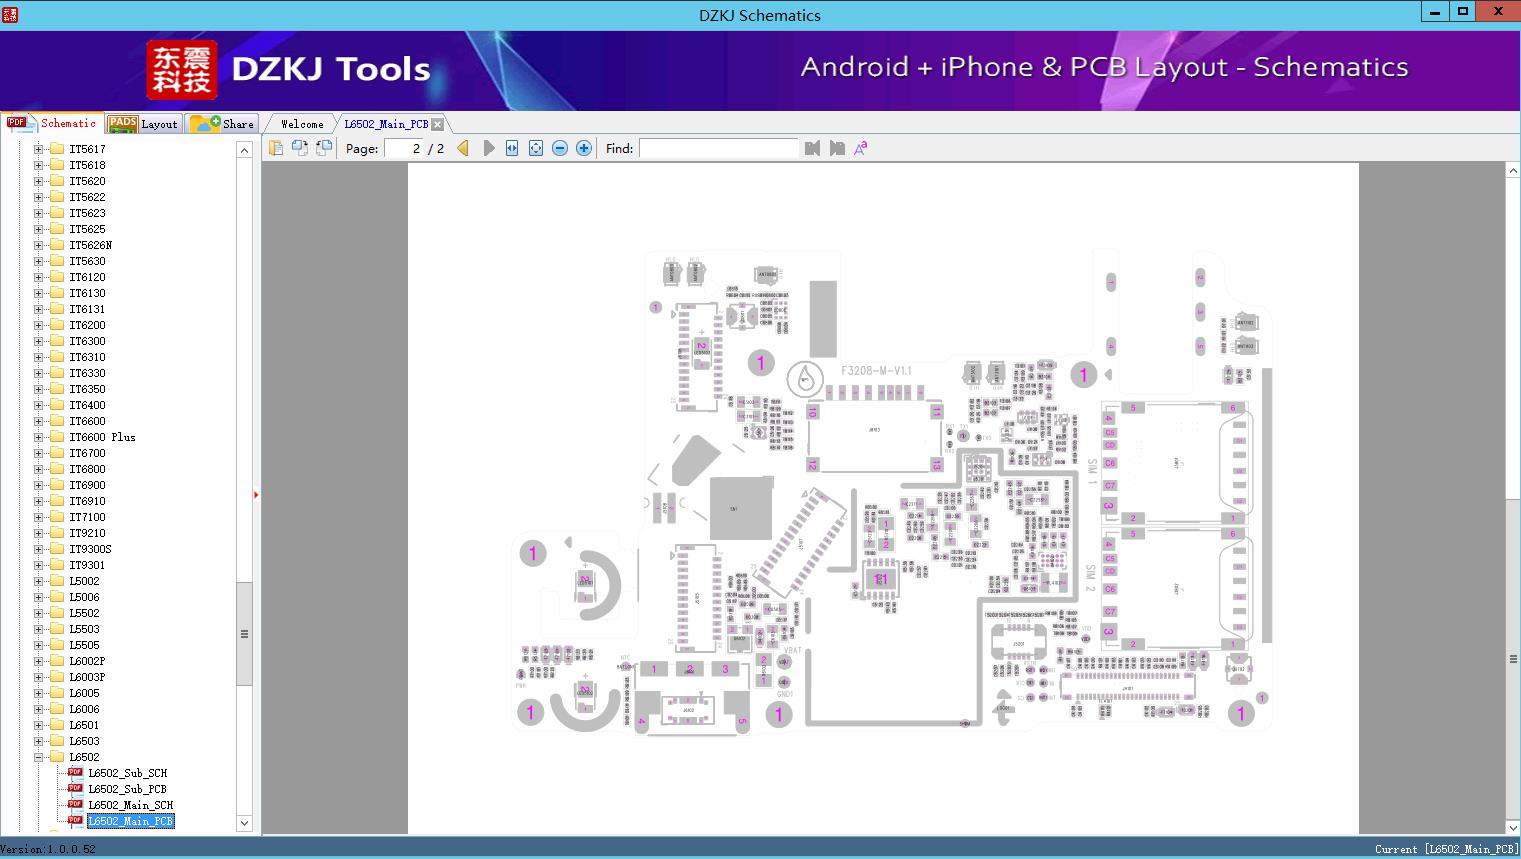Open the Share tab
Viewport: 1521px width, 859px height.
[224, 124]
